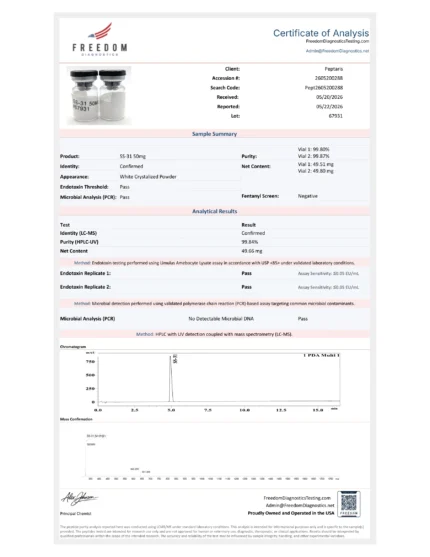Viewport: 430px width, 557px height.
Task: Click the Sample Summary section heading
Action: 214,134
